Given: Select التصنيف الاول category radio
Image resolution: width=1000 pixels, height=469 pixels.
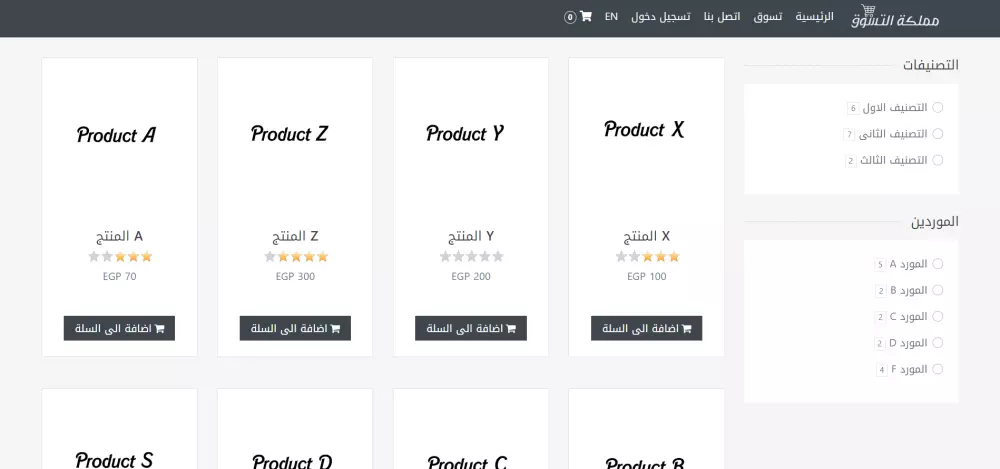Looking at the screenshot, I should (938, 107).
